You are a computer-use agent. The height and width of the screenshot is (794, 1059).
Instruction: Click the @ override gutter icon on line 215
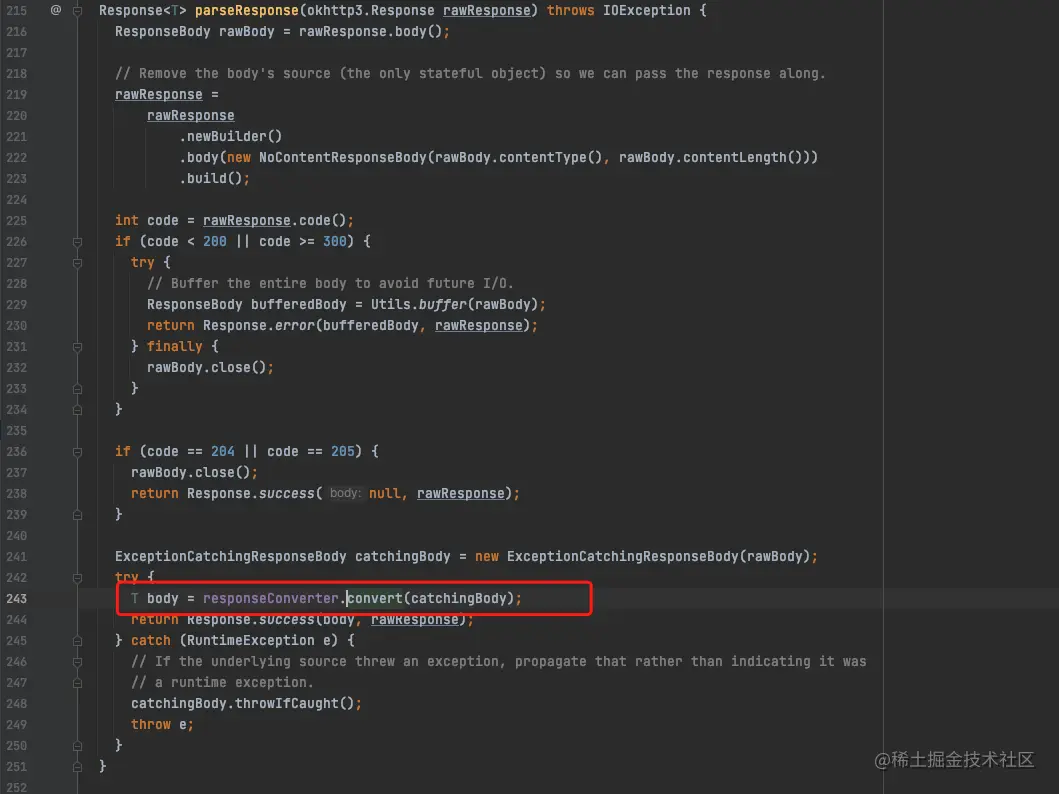click(56, 10)
